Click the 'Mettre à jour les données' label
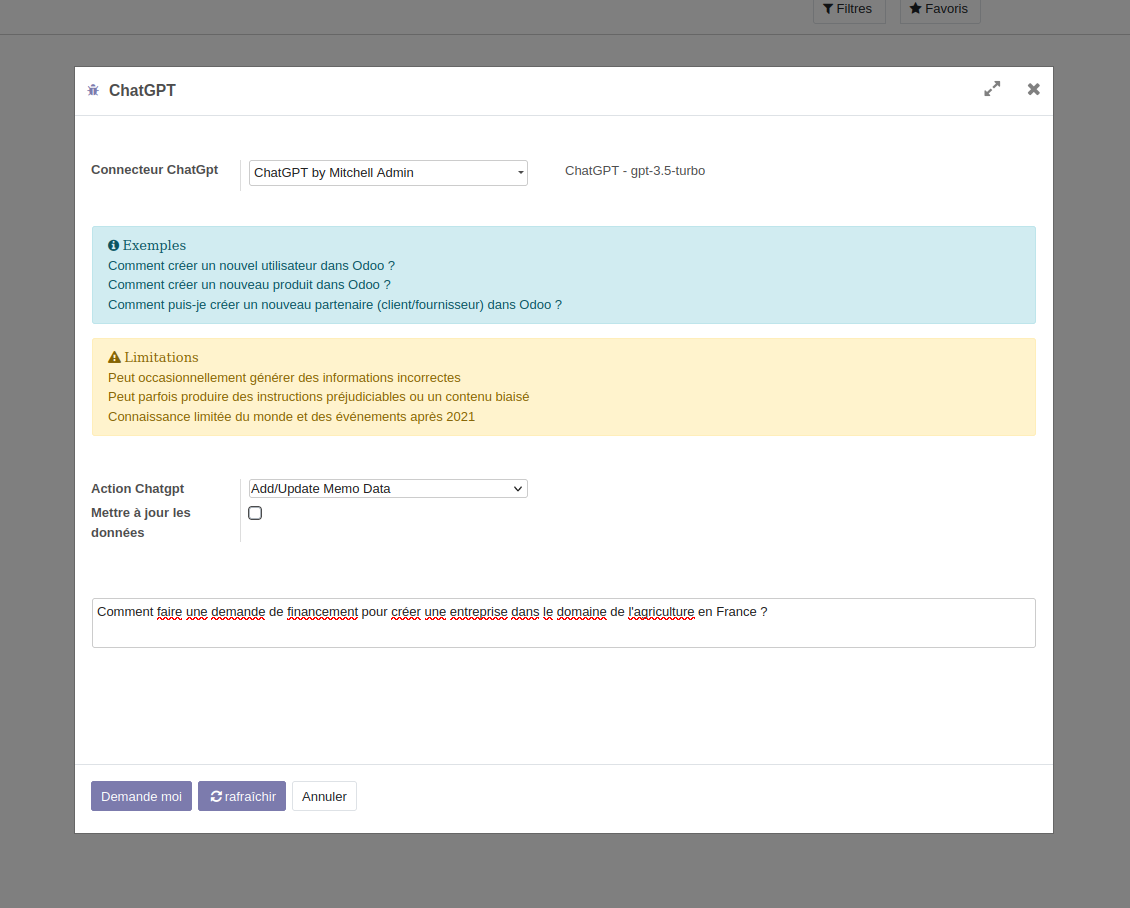This screenshot has width=1130, height=908. 141,522
